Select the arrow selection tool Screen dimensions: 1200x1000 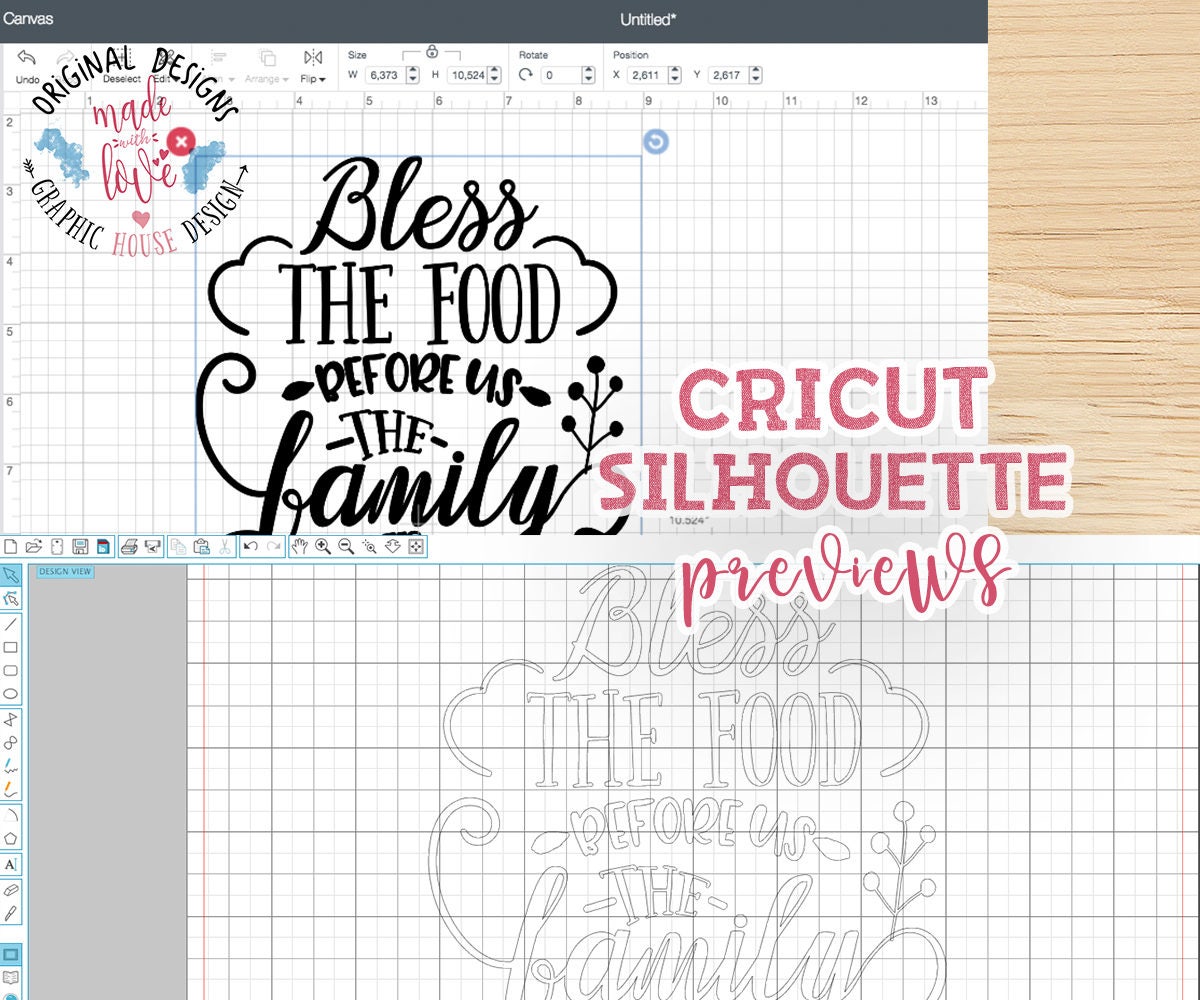pyautogui.click(x=12, y=575)
